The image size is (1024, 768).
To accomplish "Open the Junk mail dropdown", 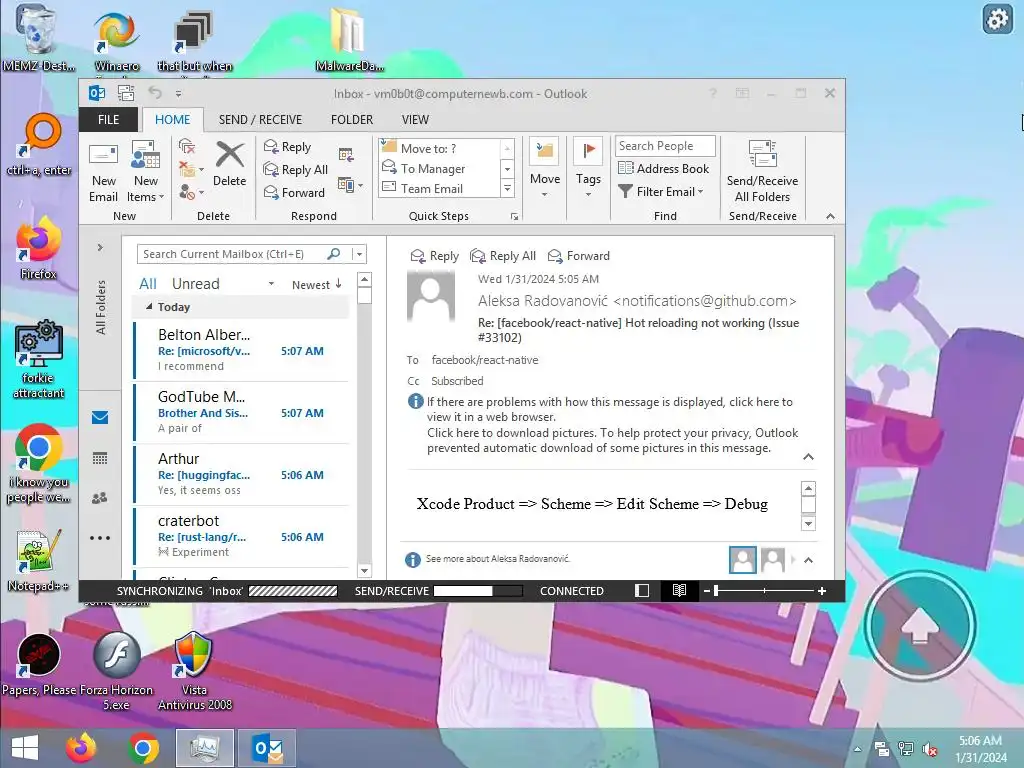I will [190, 191].
